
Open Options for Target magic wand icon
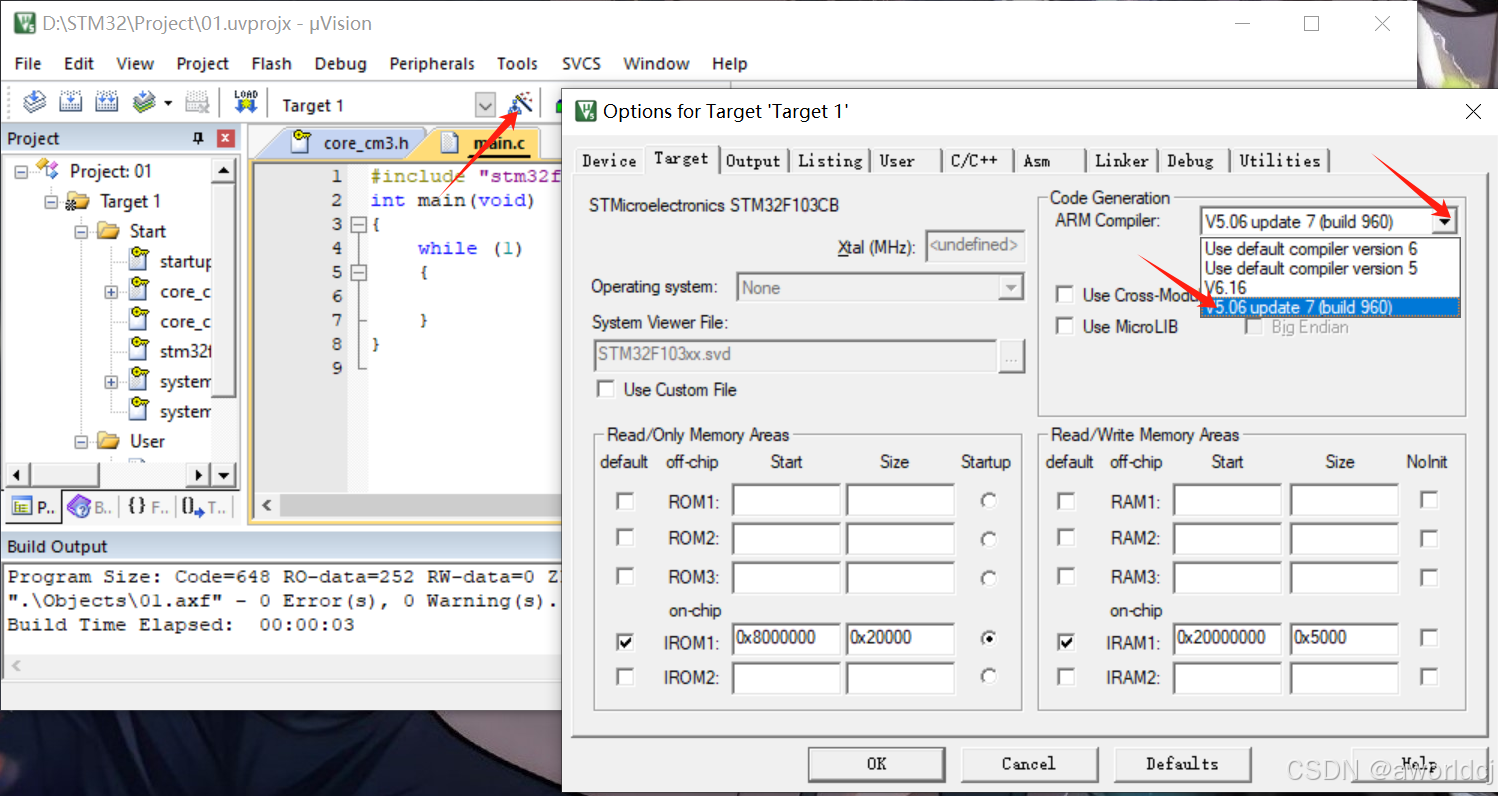(x=521, y=104)
